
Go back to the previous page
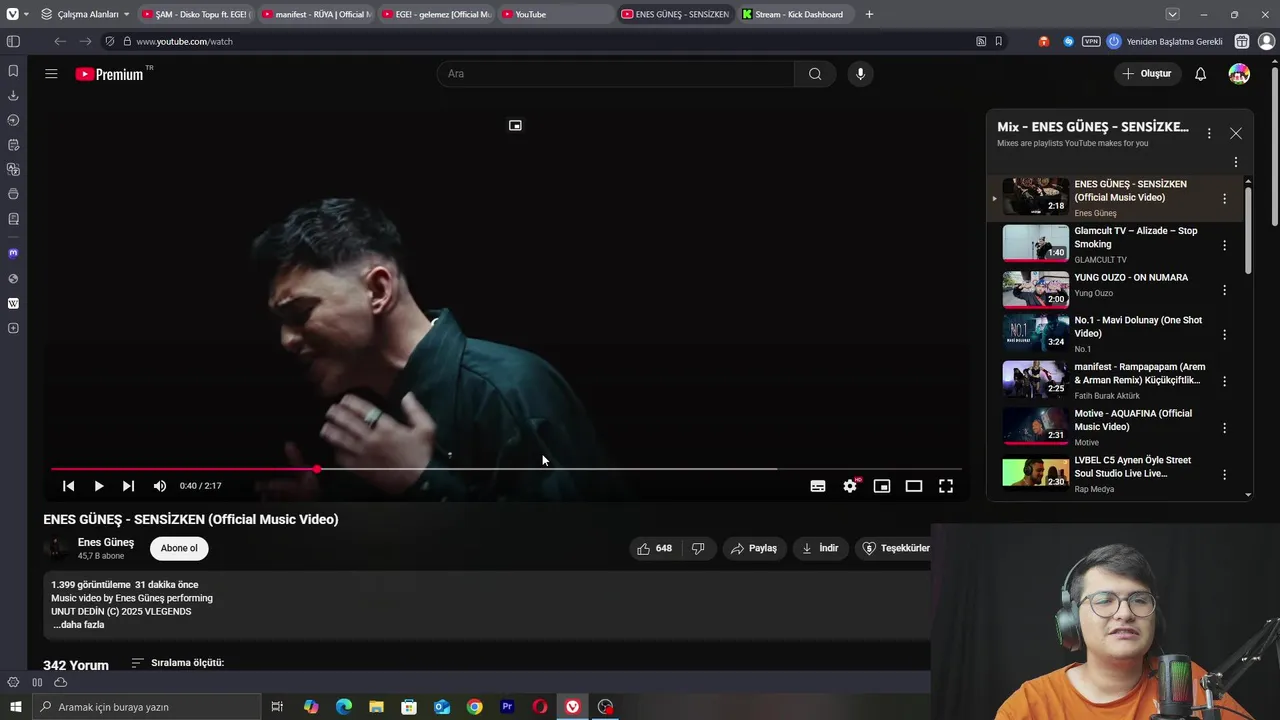(x=60, y=41)
